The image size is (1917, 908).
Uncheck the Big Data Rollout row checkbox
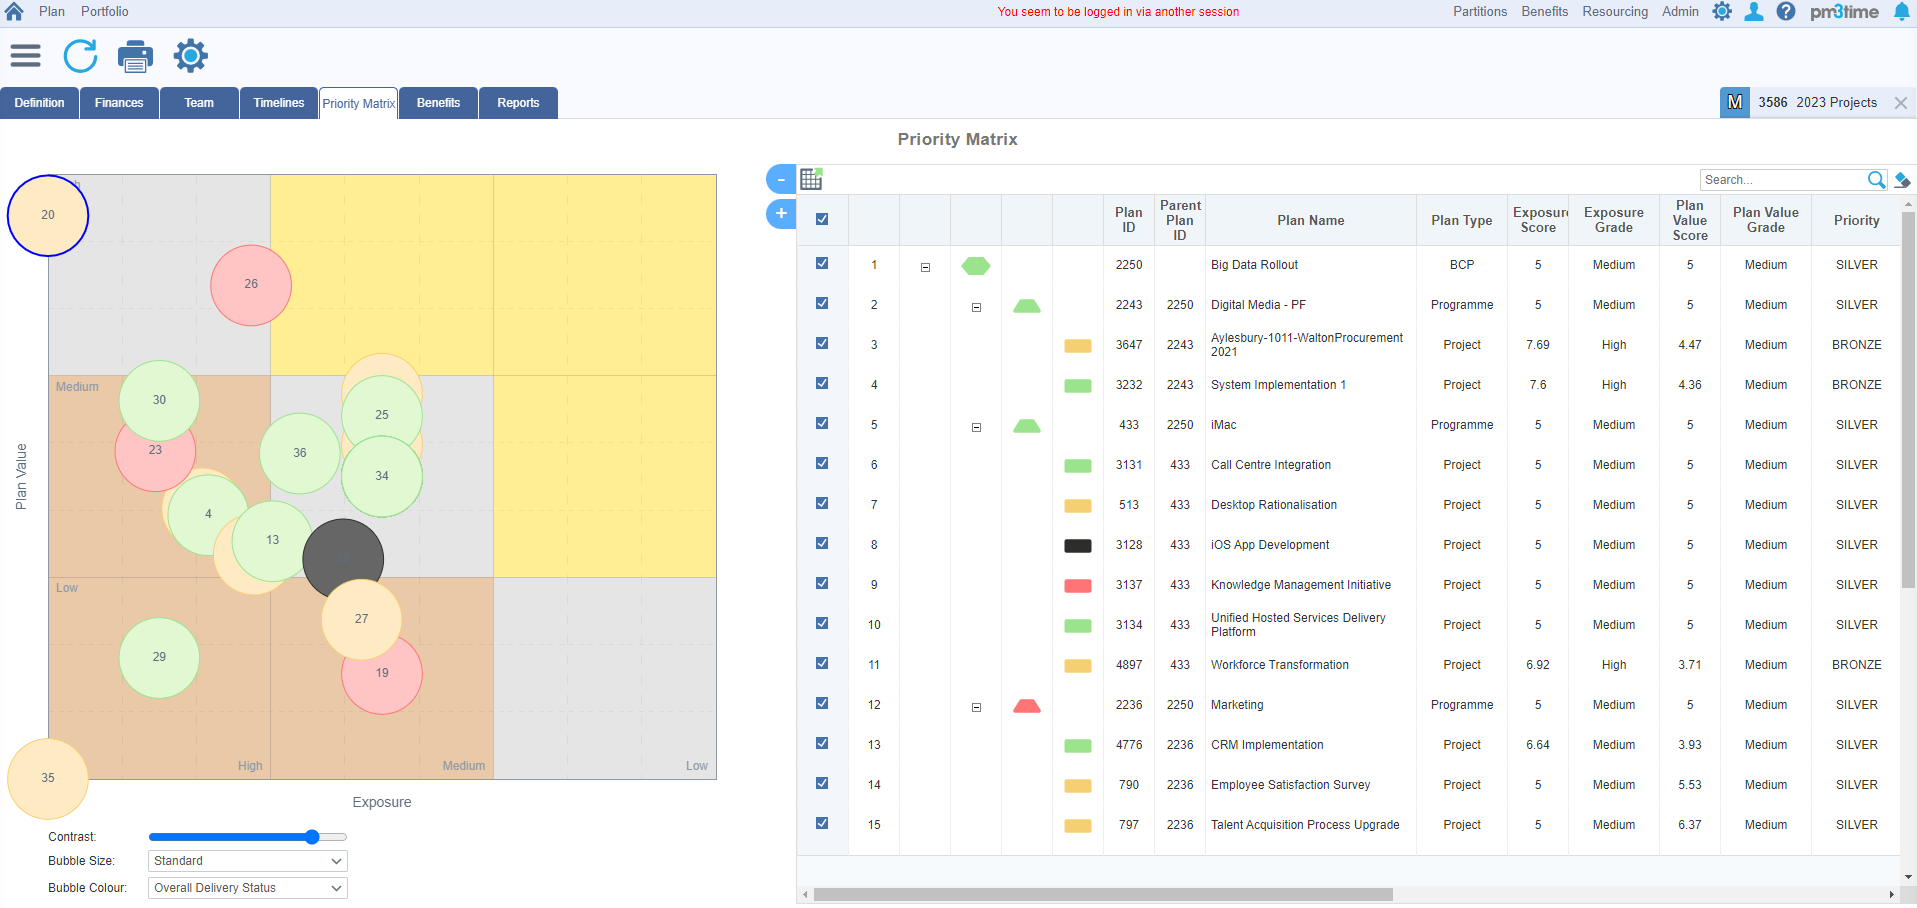click(822, 263)
